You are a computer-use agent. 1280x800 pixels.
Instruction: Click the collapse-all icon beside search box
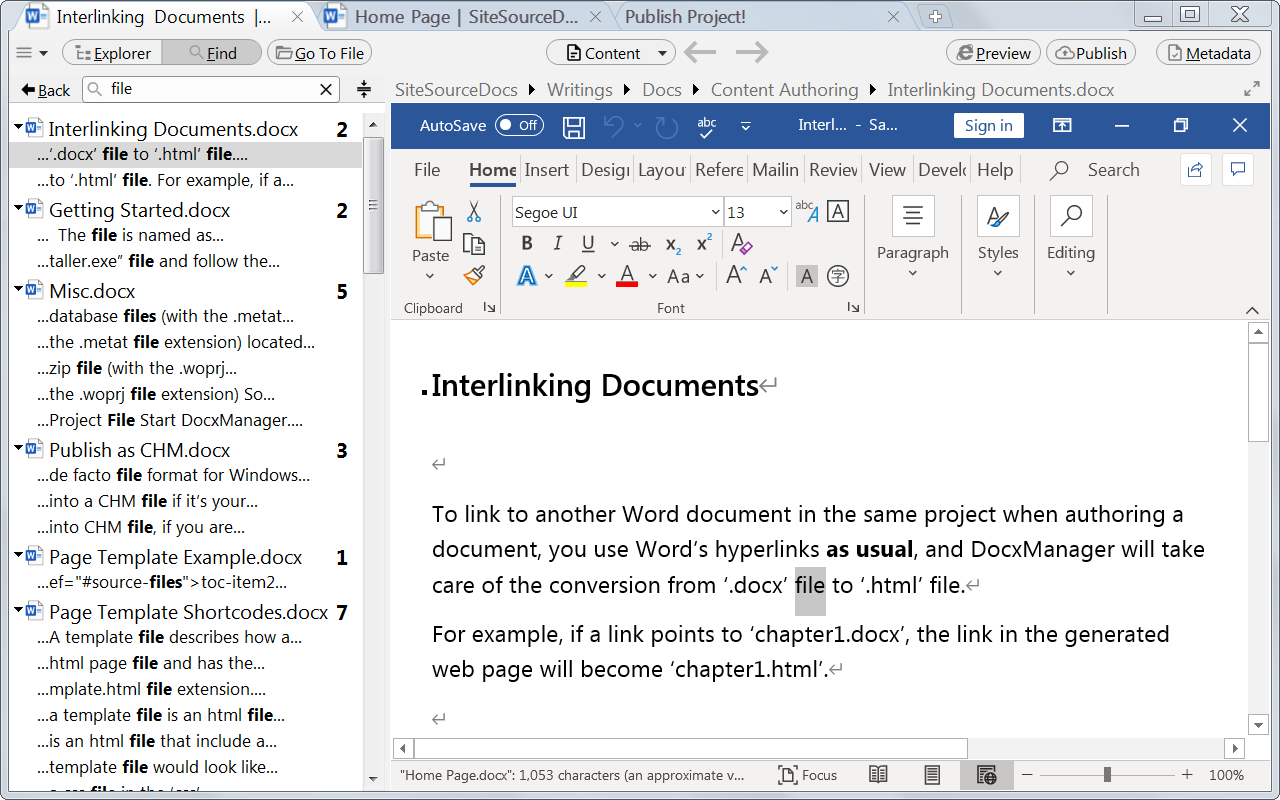tap(364, 89)
